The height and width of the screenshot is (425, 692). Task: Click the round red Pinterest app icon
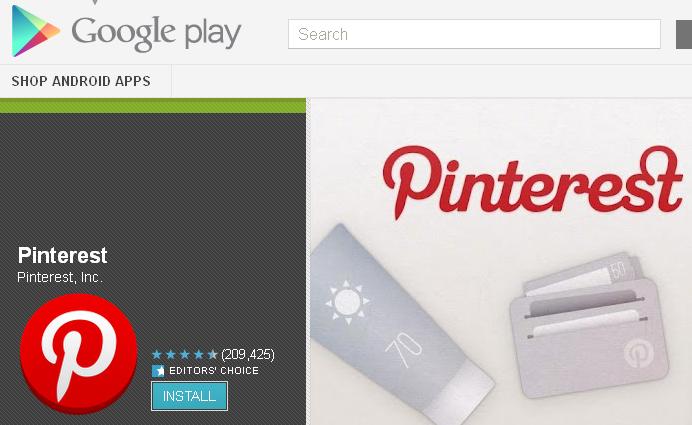pyautogui.click(x=79, y=354)
